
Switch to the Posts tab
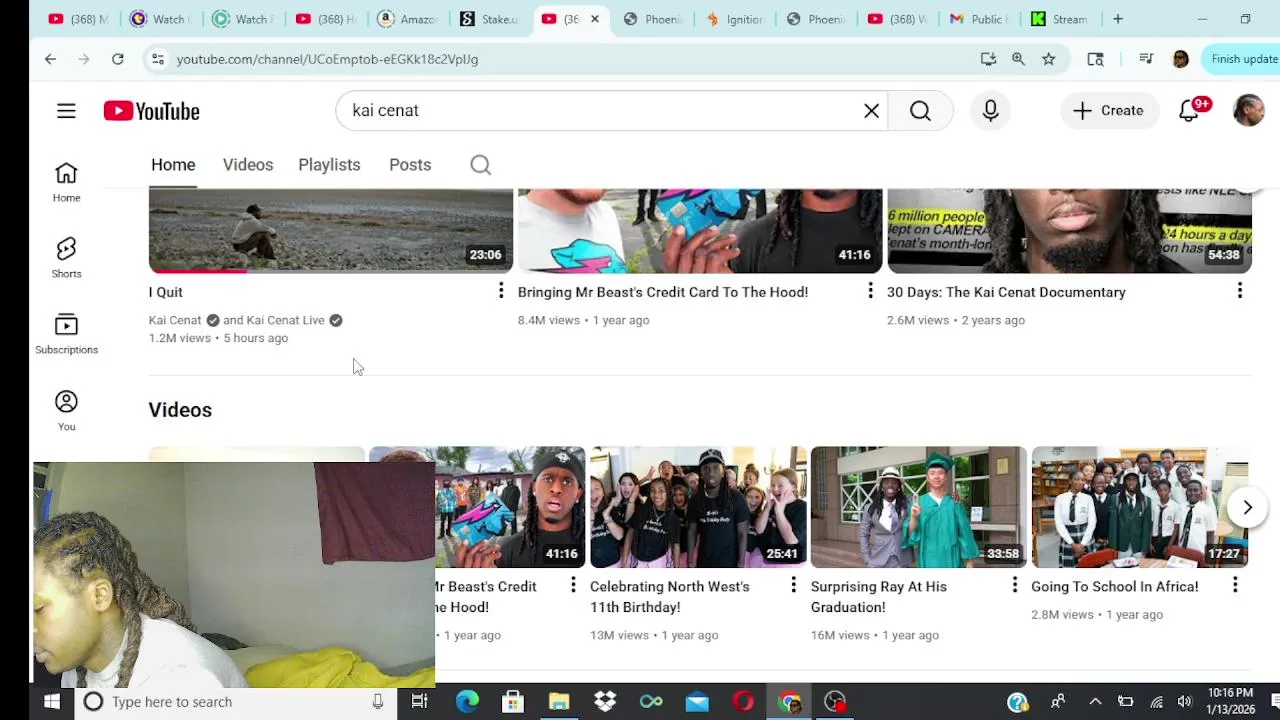[410, 165]
